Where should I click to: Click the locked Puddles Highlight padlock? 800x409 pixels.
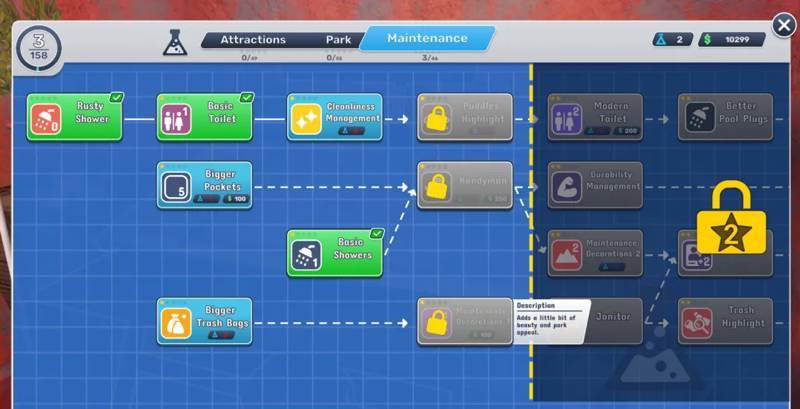[436, 119]
